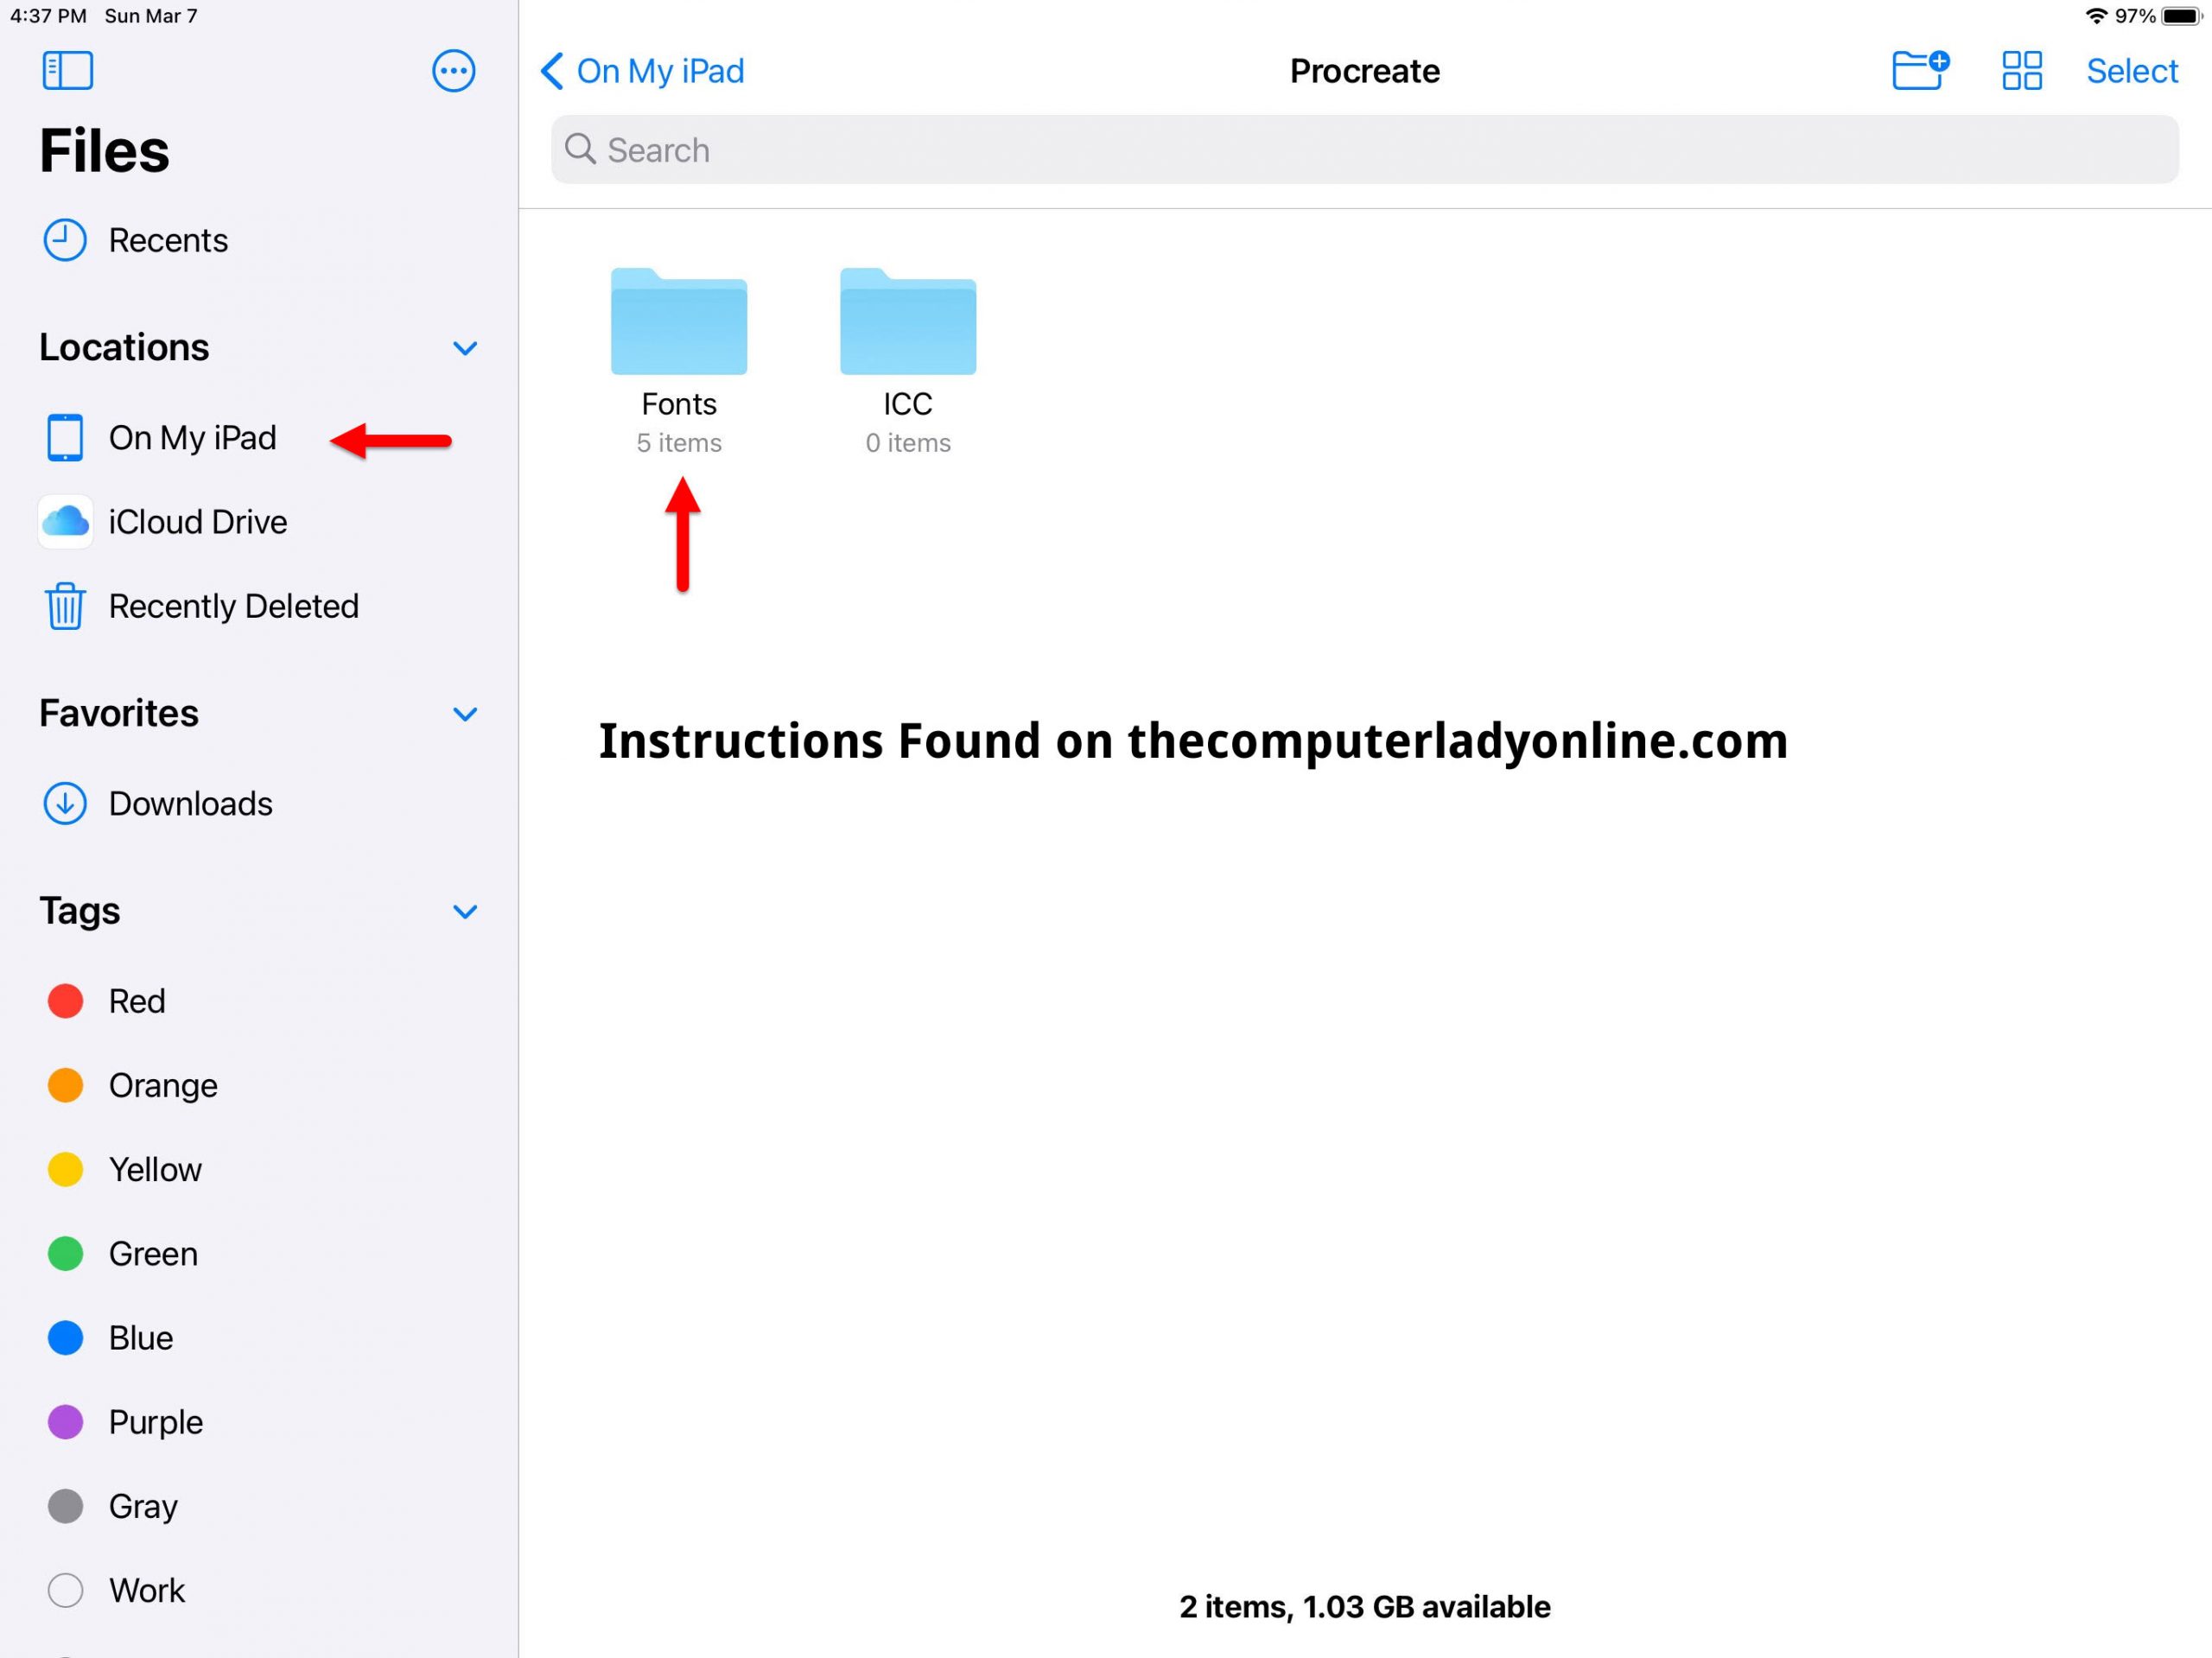Click the new folder icon in Files
Image resolution: width=2212 pixels, height=1658 pixels.
pos(1919,70)
